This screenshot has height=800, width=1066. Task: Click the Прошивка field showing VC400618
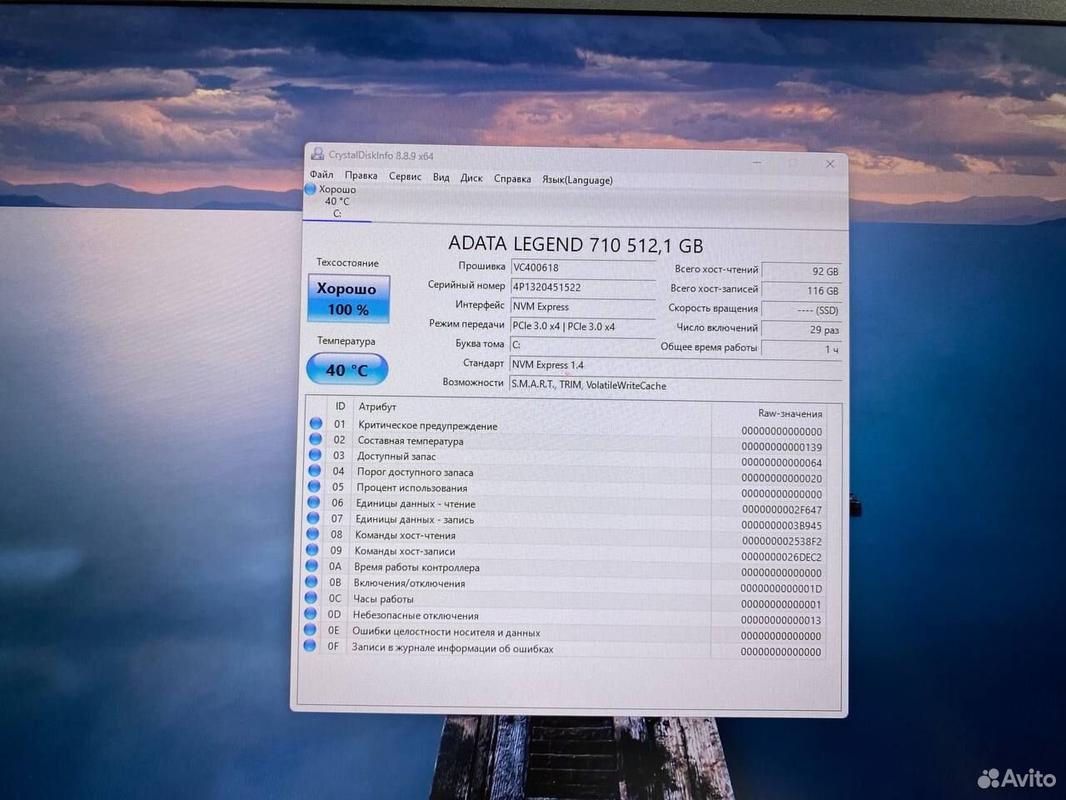tap(582, 267)
